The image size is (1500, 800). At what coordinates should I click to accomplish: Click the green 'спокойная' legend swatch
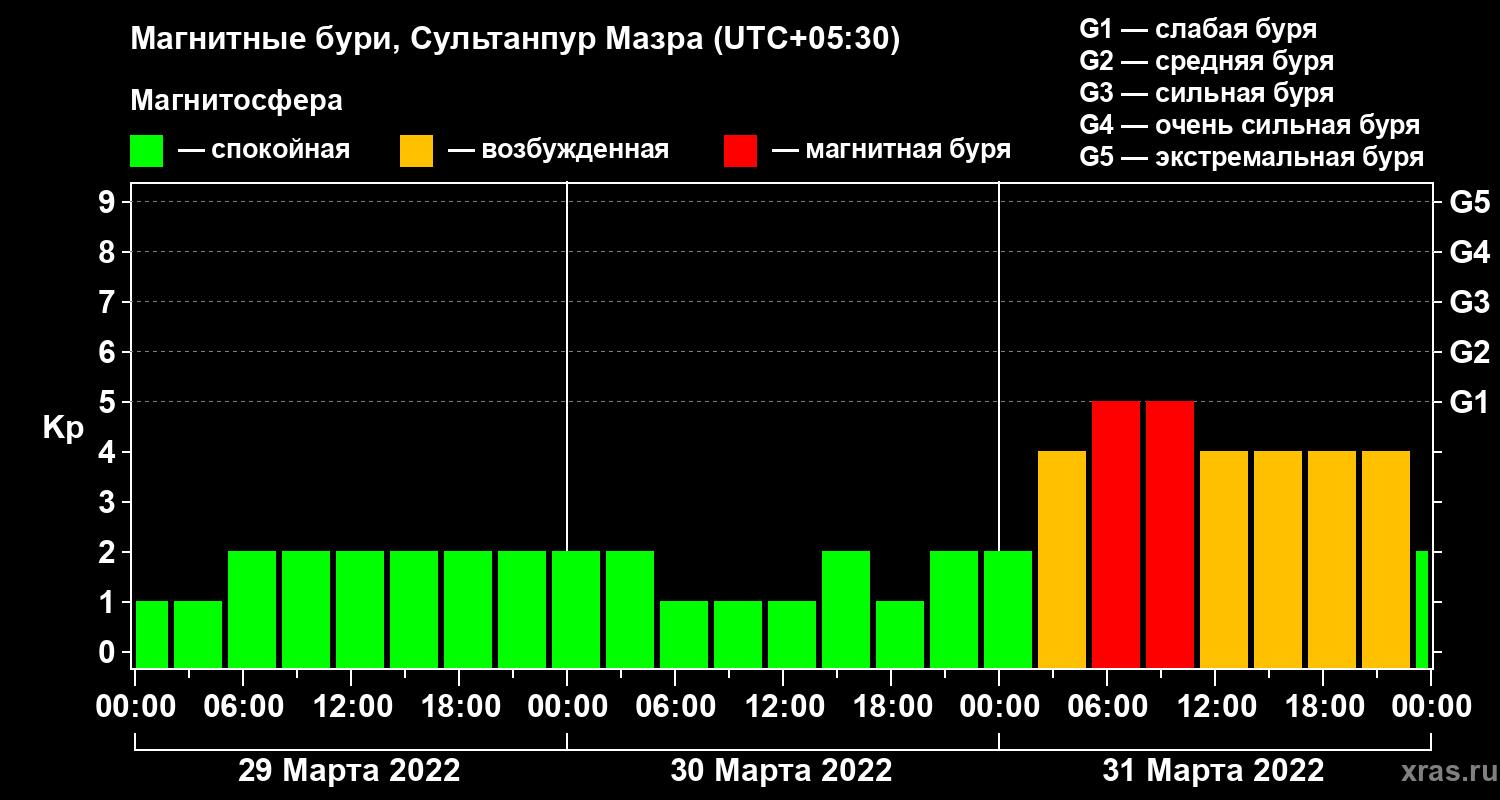point(146,151)
